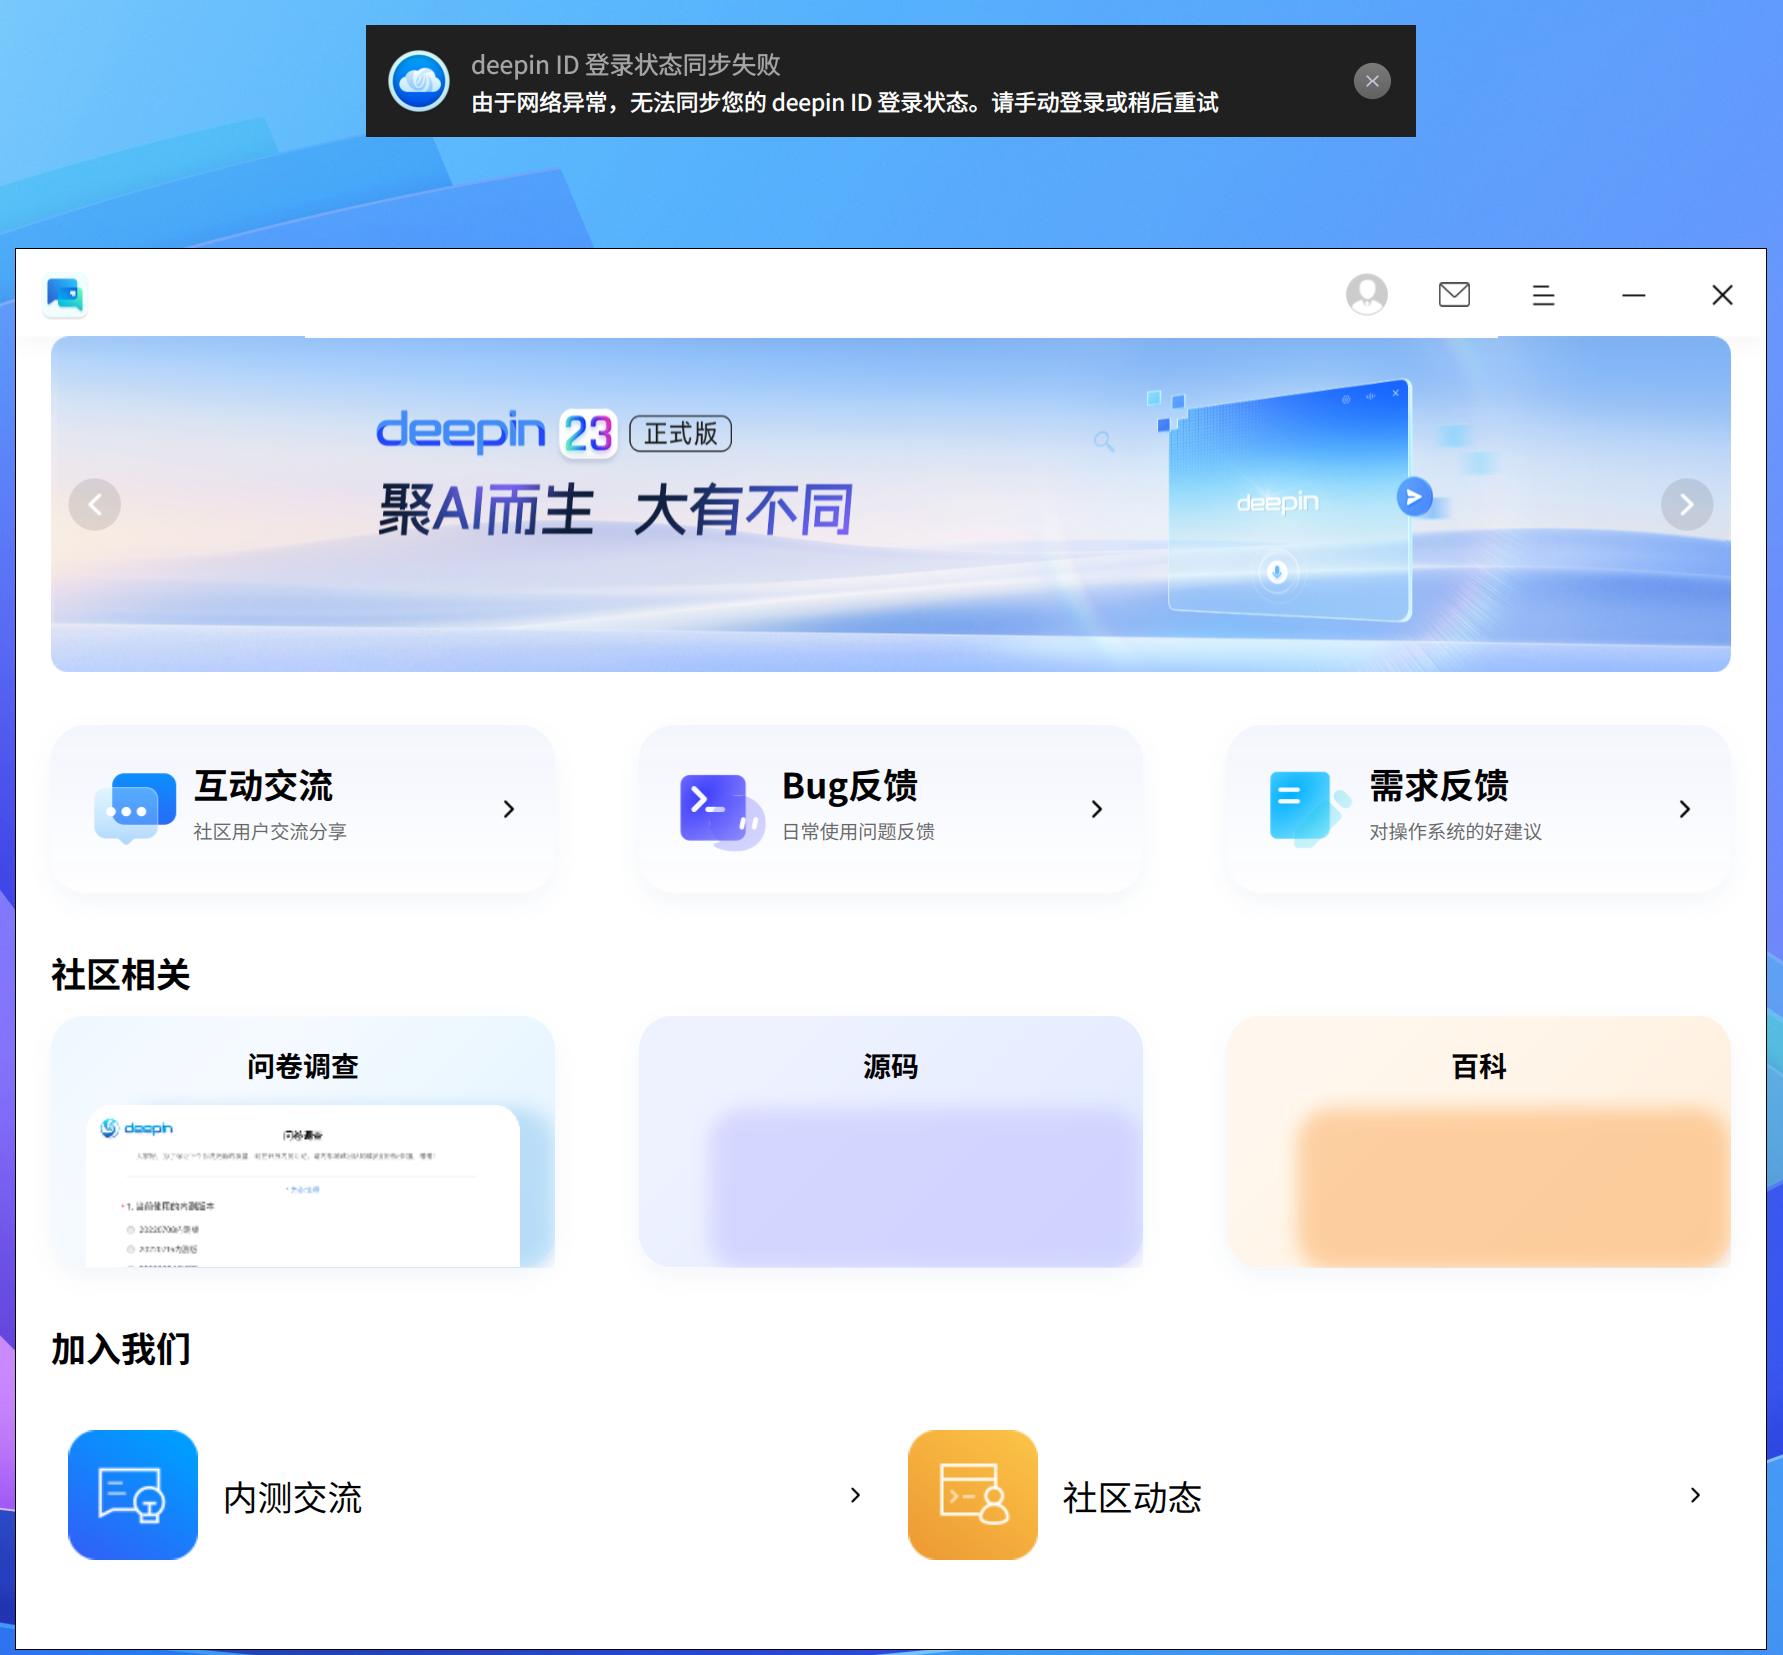Viewport: 1783px width, 1655px height.
Task: Open the message notifications envelope icon
Action: pyautogui.click(x=1454, y=295)
